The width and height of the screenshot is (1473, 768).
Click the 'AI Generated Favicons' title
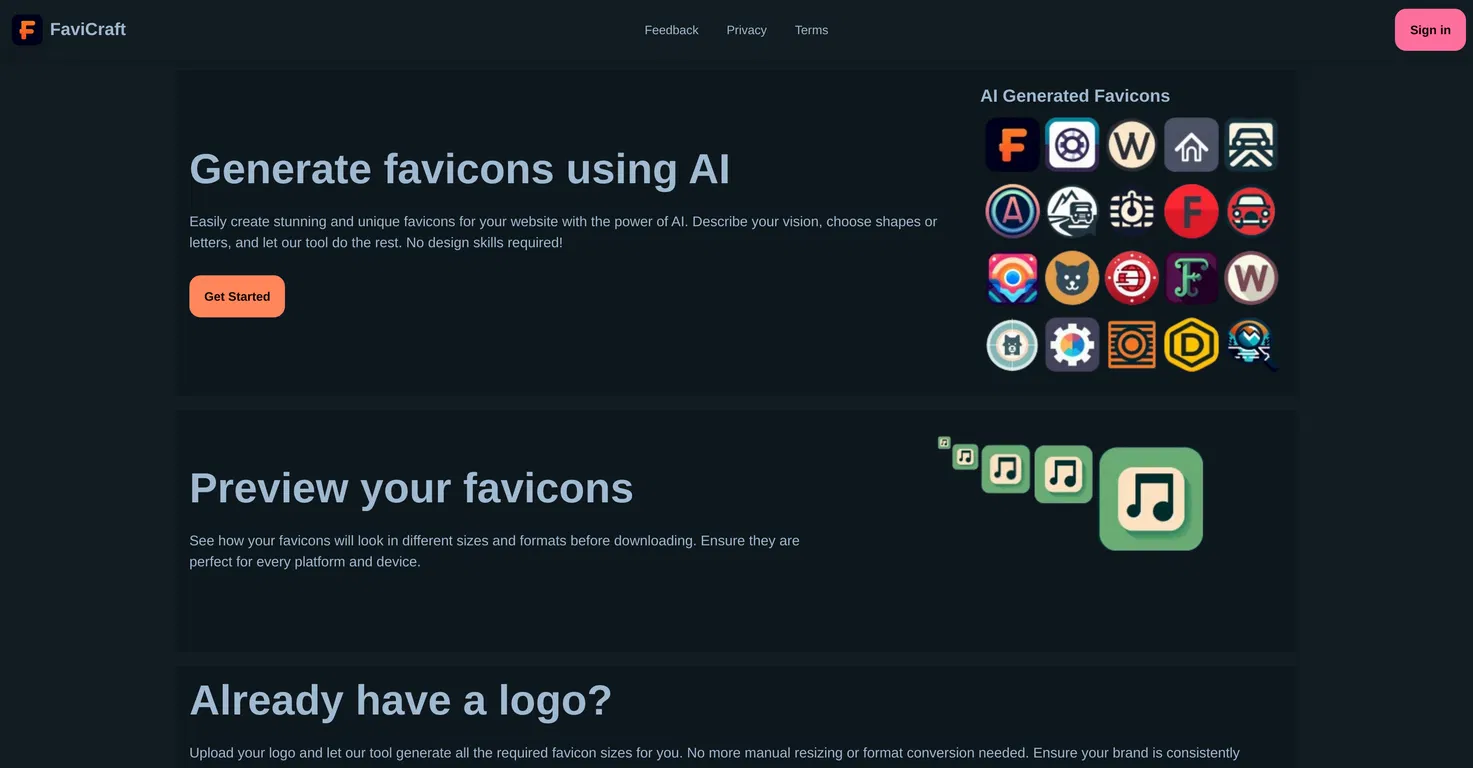coord(1075,96)
